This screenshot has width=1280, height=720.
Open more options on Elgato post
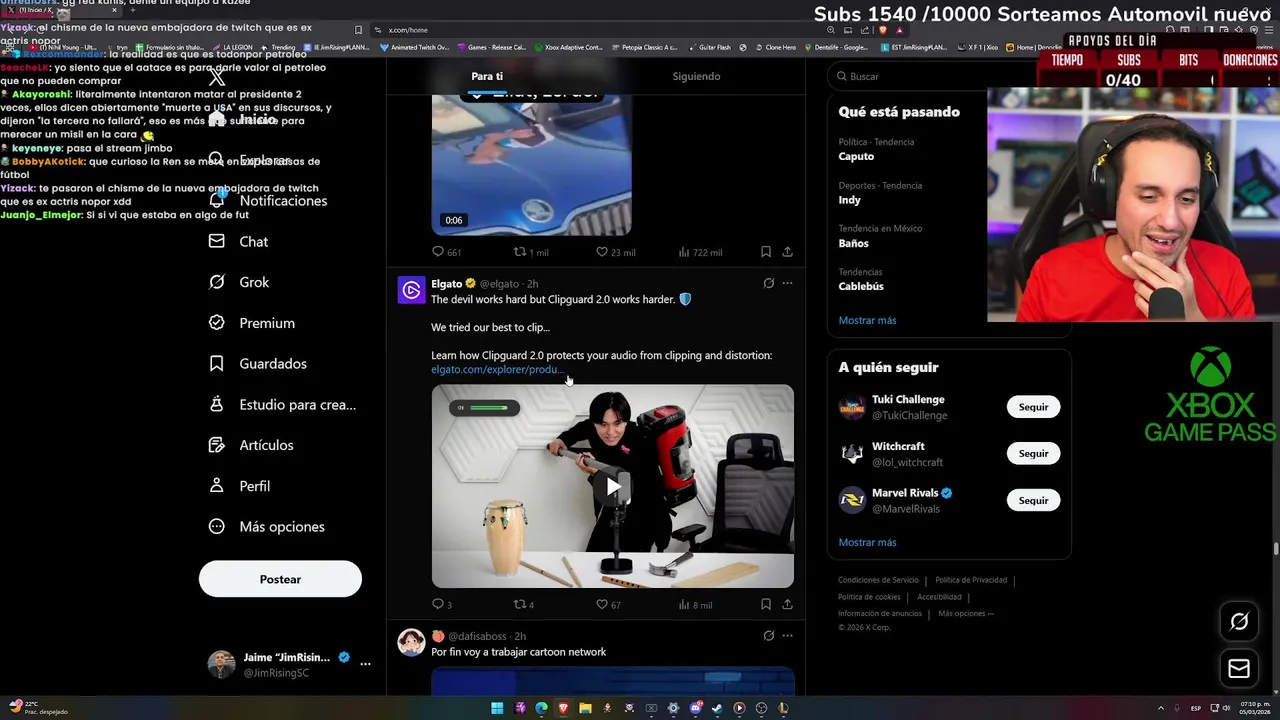[787, 283]
